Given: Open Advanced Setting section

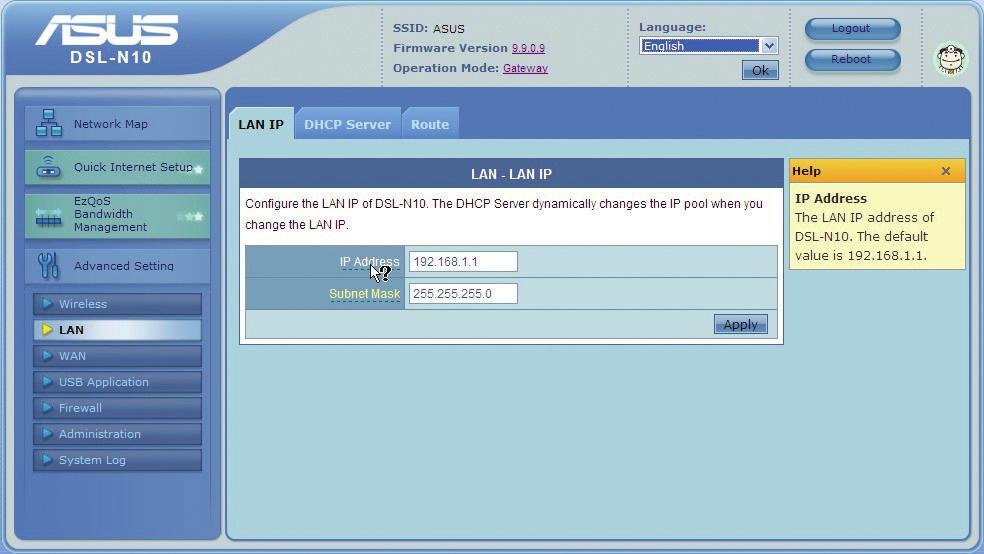Looking at the screenshot, I should (x=117, y=265).
